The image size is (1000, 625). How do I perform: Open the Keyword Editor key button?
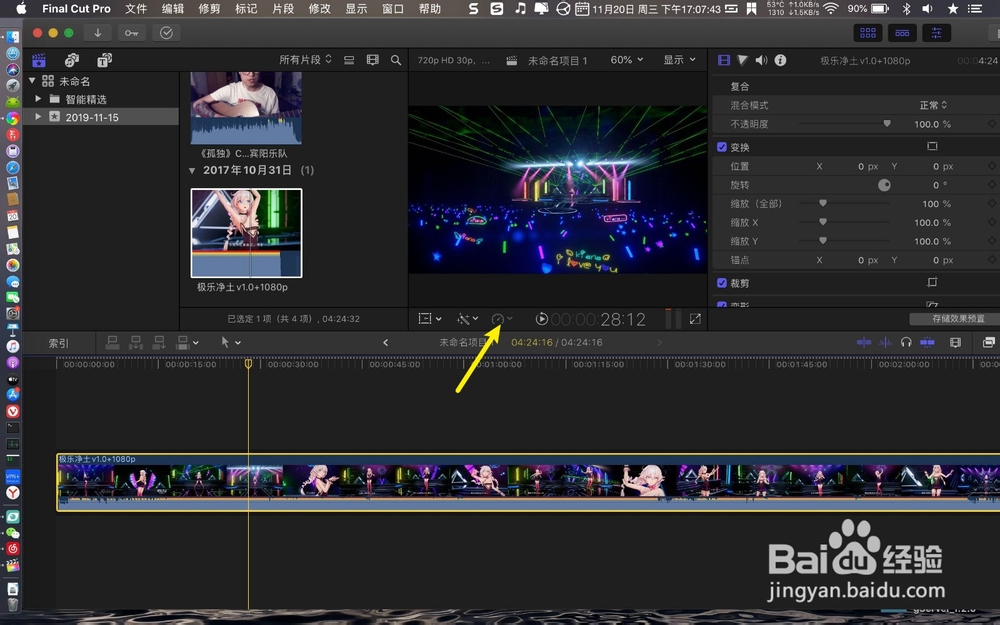[131, 33]
